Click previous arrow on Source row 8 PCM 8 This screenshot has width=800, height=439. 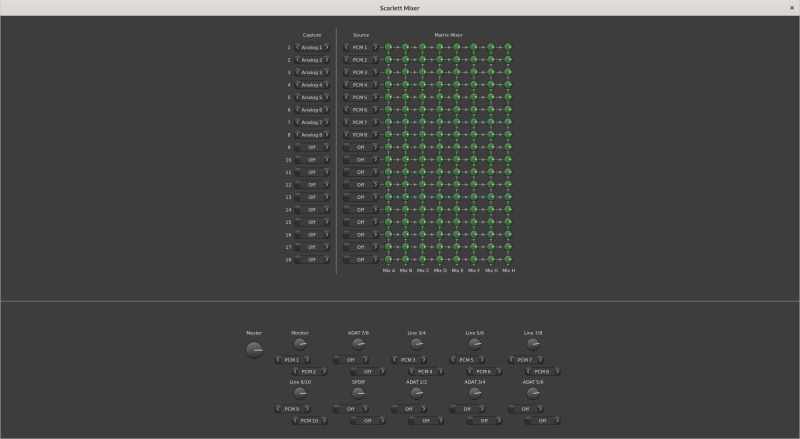pos(346,135)
